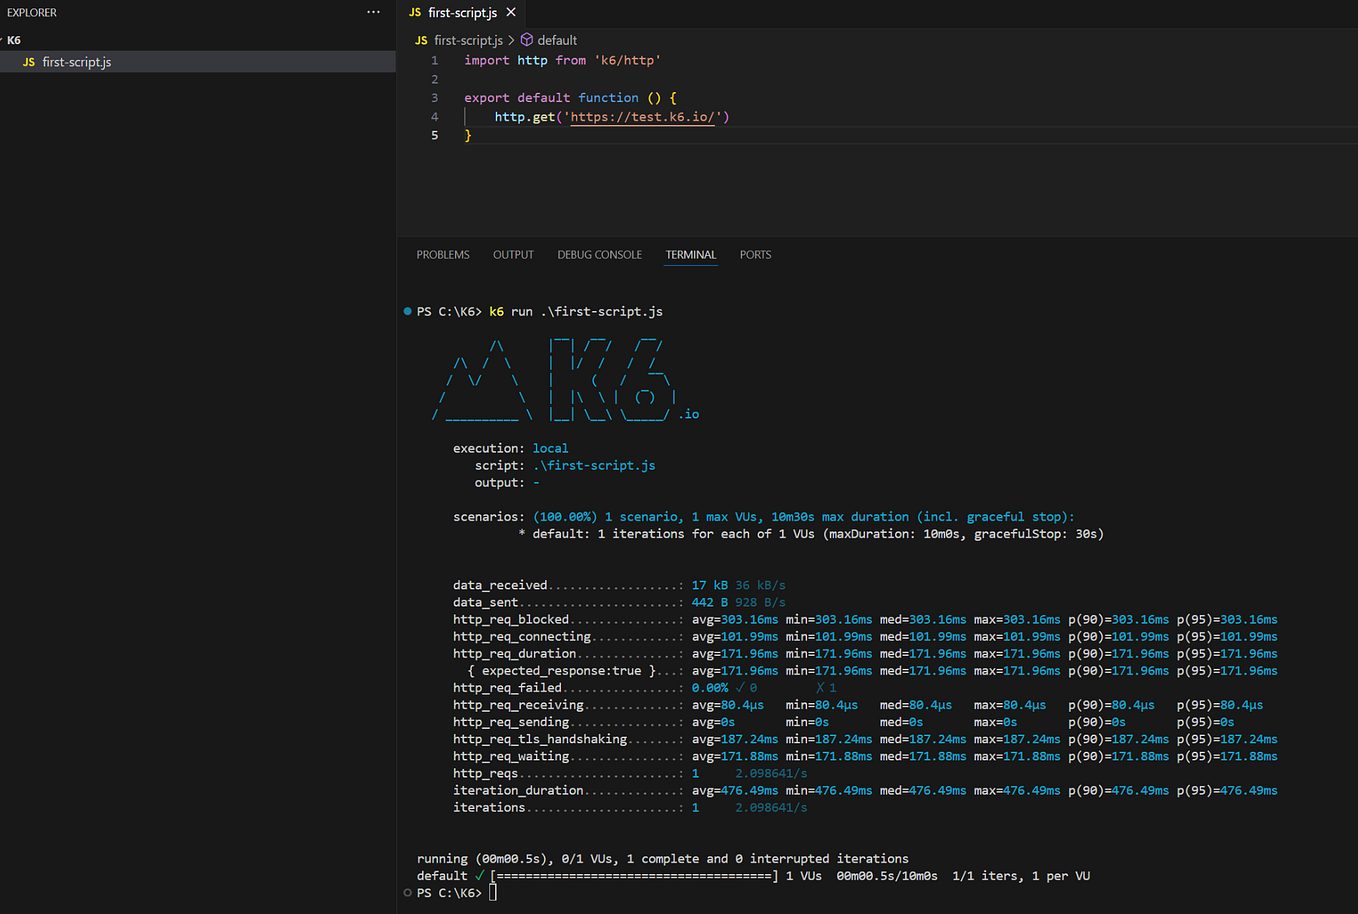This screenshot has width=1358, height=914.
Task: Collapse the K6 folder in Explorer
Action: [14, 40]
